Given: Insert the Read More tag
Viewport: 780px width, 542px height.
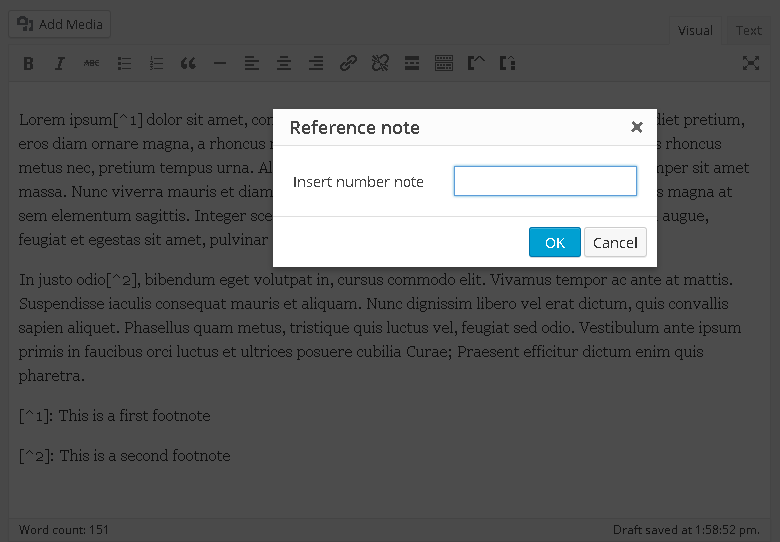Looking at the screenshot, I should (x=412, y=64).
